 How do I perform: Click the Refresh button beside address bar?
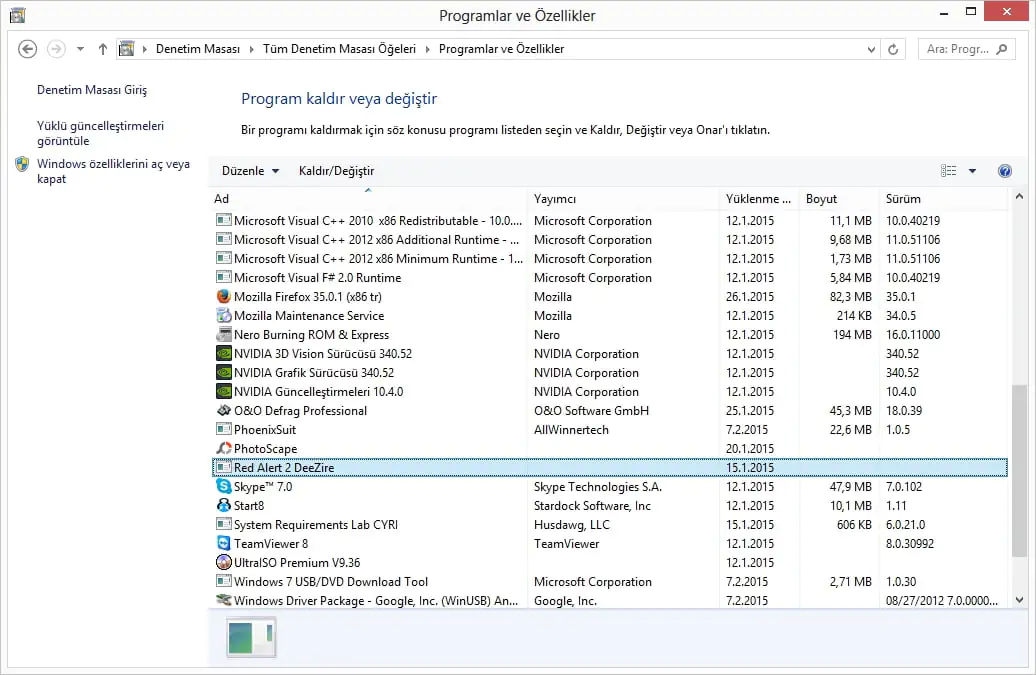(x=893, y=49)
